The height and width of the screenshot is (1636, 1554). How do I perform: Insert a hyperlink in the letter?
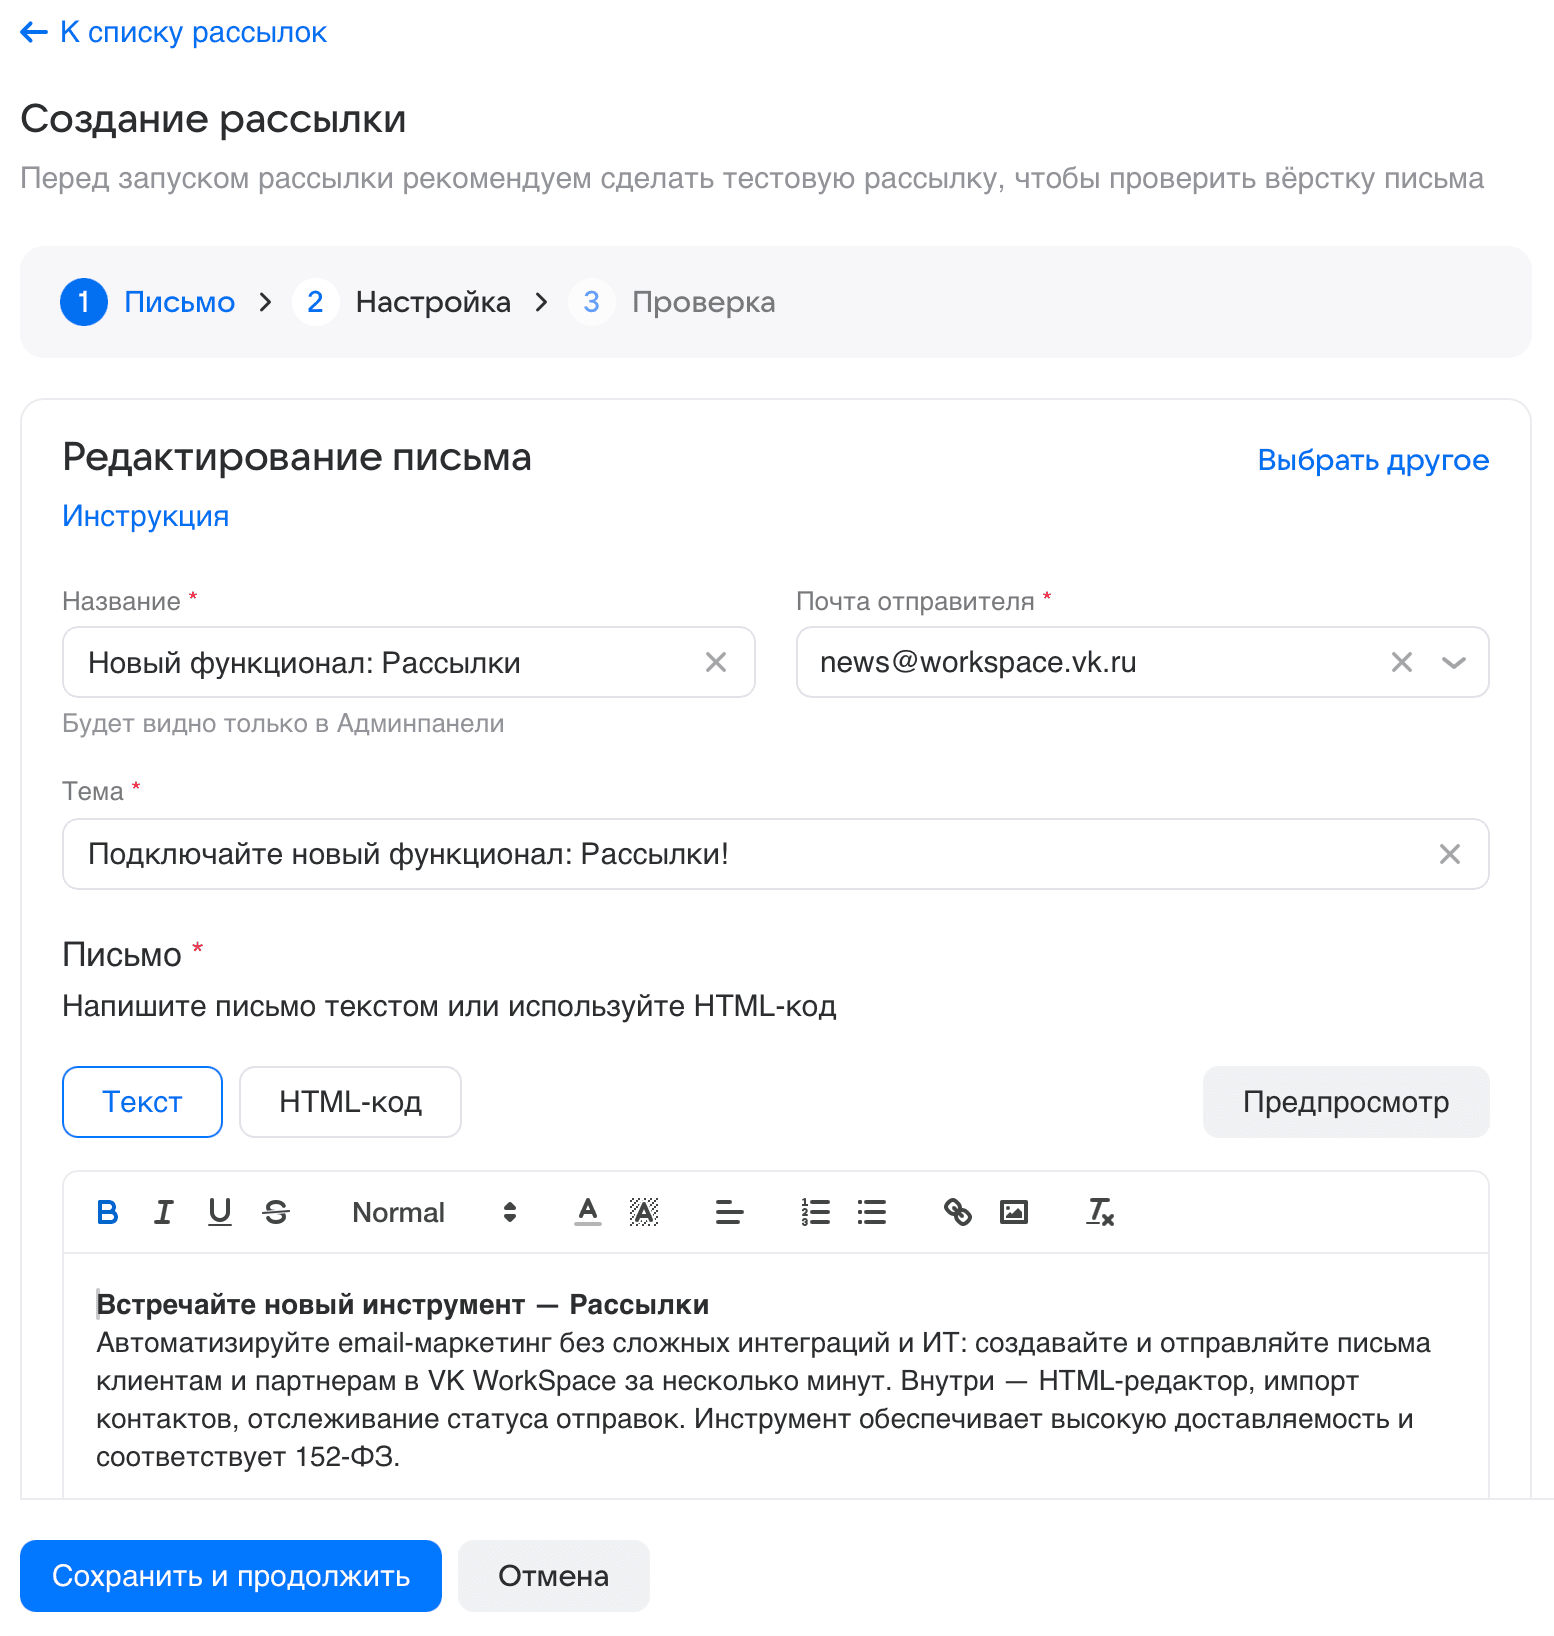tap(957, 1212)
